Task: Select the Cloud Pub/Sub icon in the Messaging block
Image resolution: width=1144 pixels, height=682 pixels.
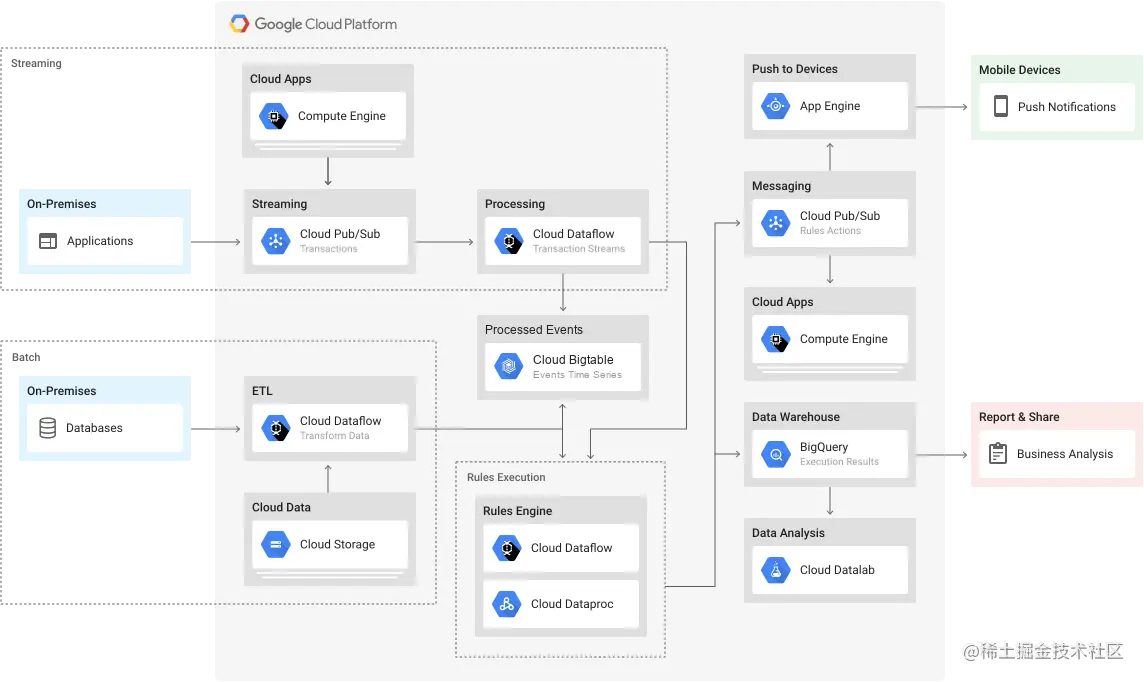Action: pos(776,222)
